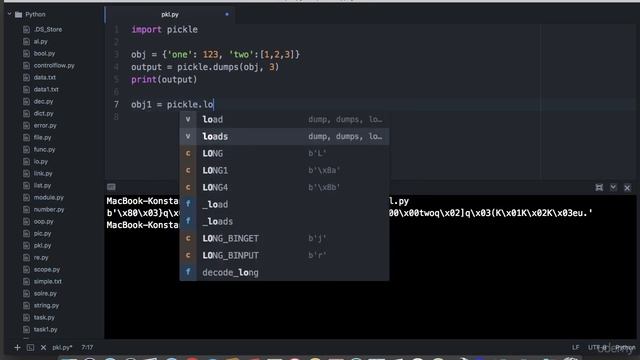Click on print(output) code line

click(164, 80)
